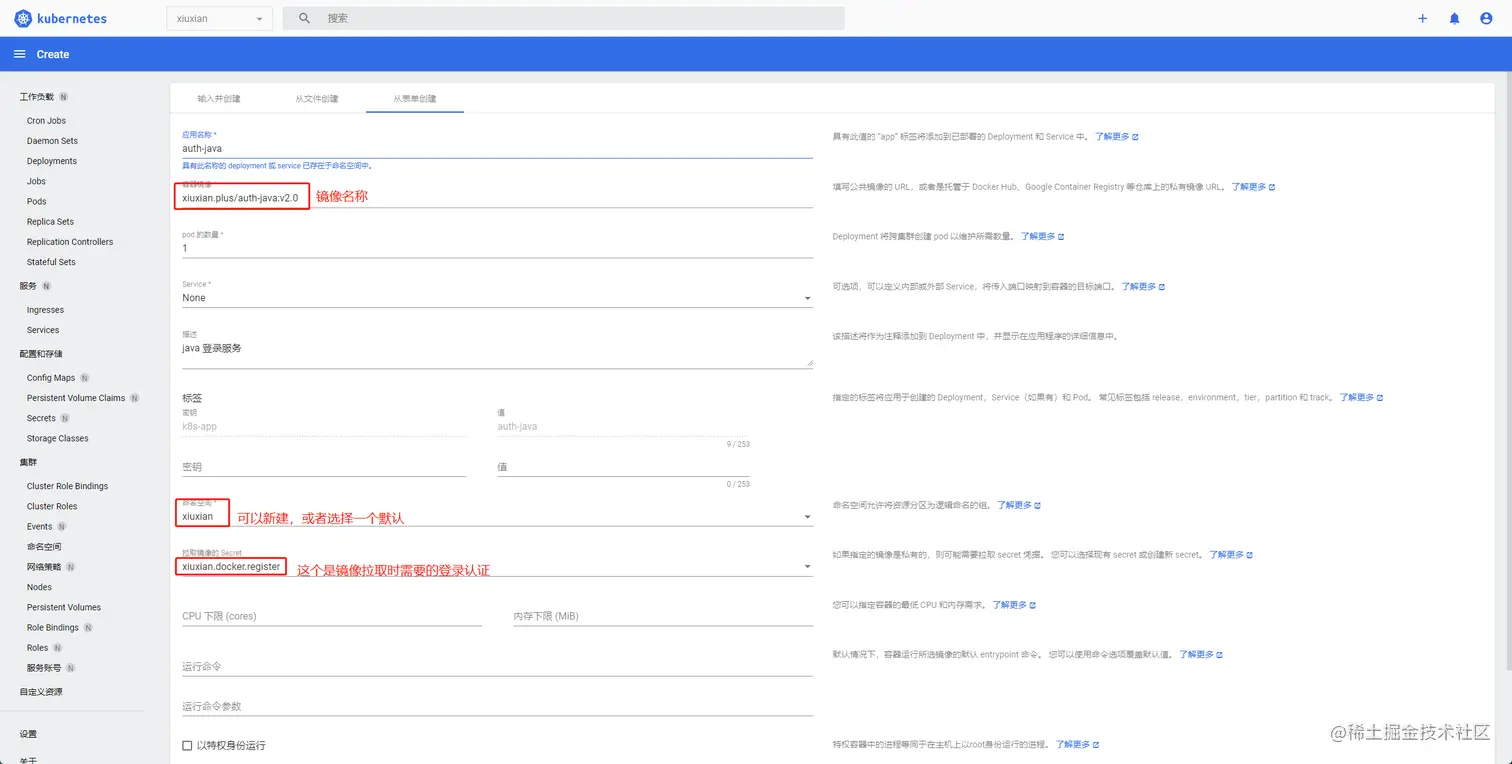Open 工作负载 in the sidebar
This screenshot has height=764, width=1512.
(x=37, y=97)
